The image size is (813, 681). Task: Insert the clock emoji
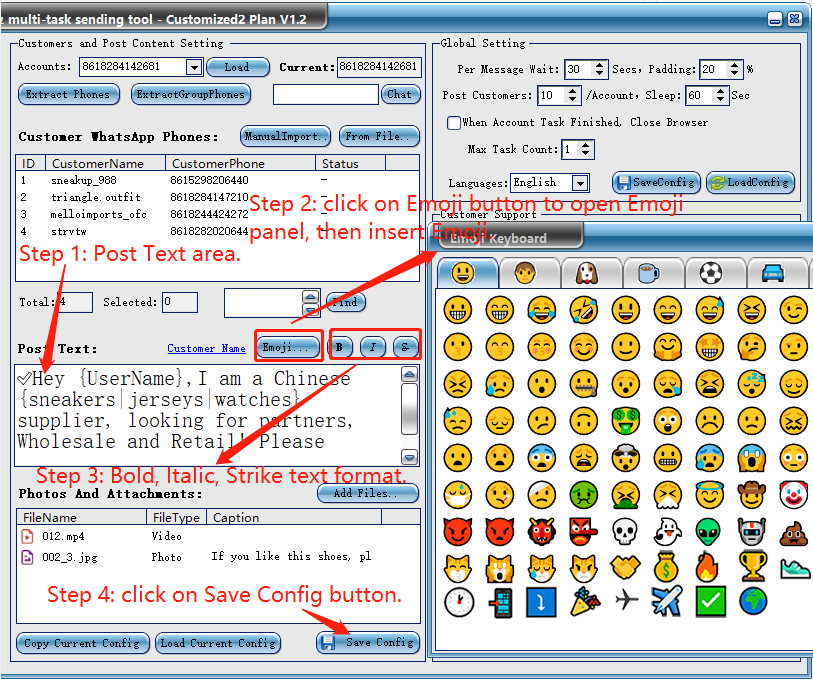(459, 602)
